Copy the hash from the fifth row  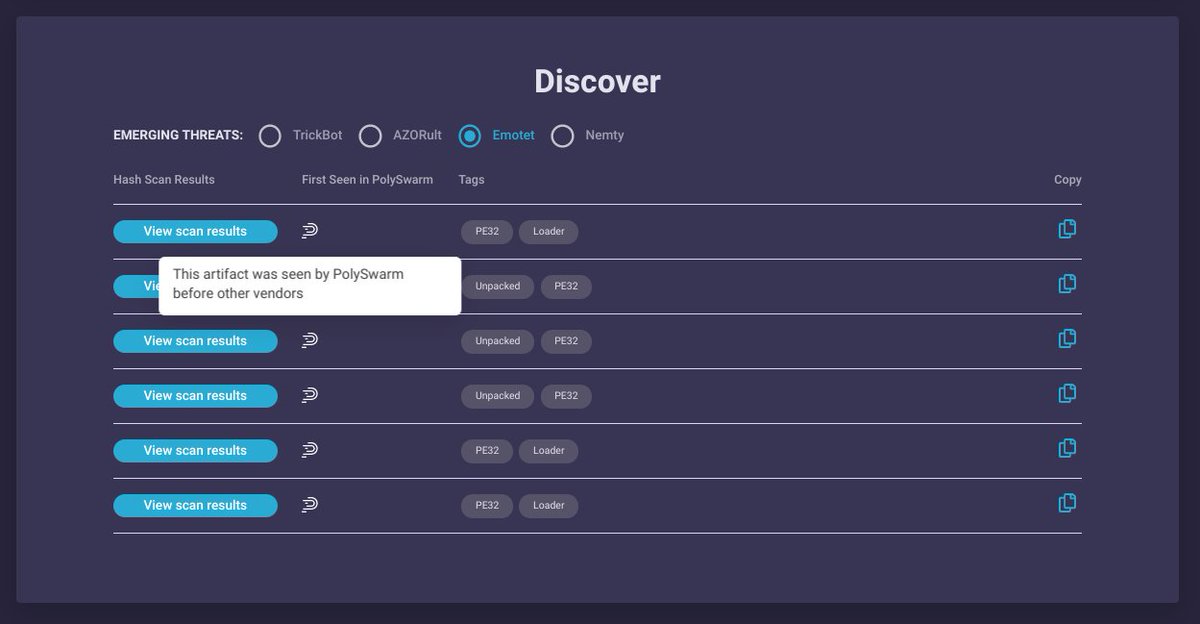coord(1067,448)
